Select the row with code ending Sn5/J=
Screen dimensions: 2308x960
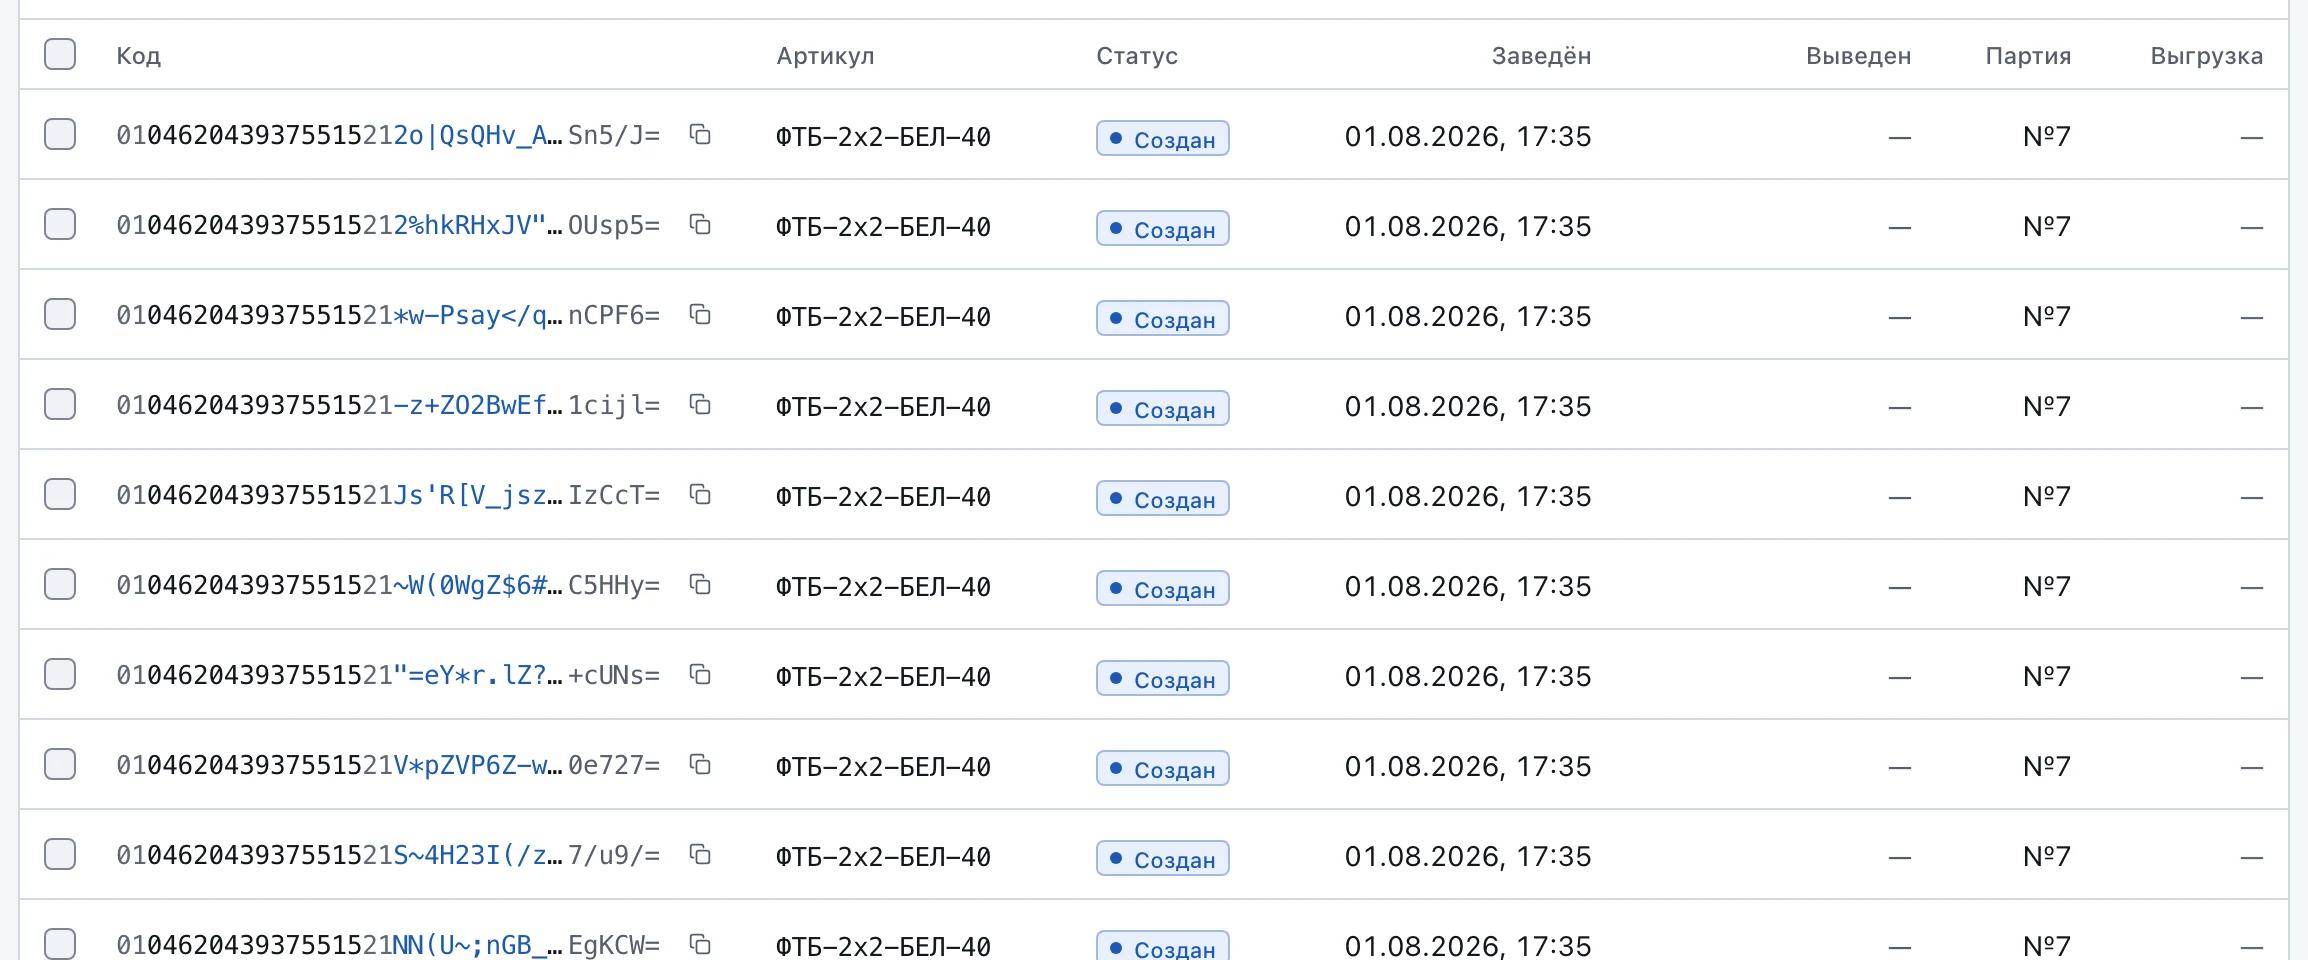coord(60,134)
